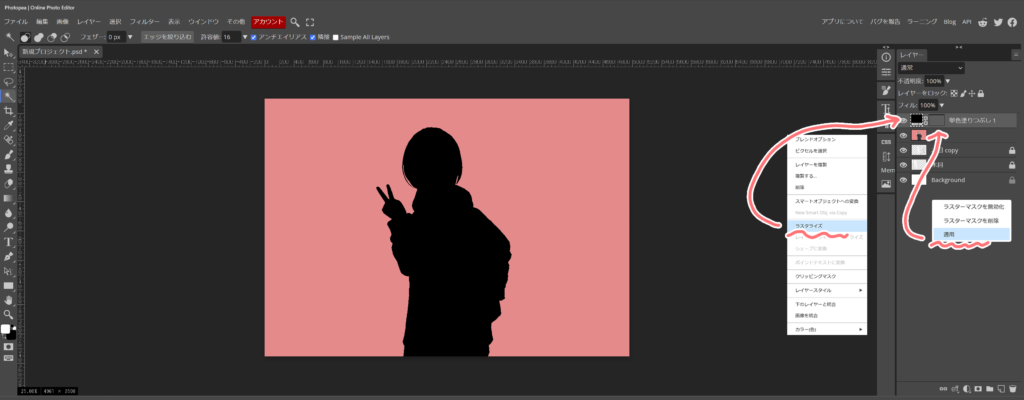Click the foreground color swatch in toolbar
The width and height of the screenshot is (1024, 400).
tap(5, 328)
